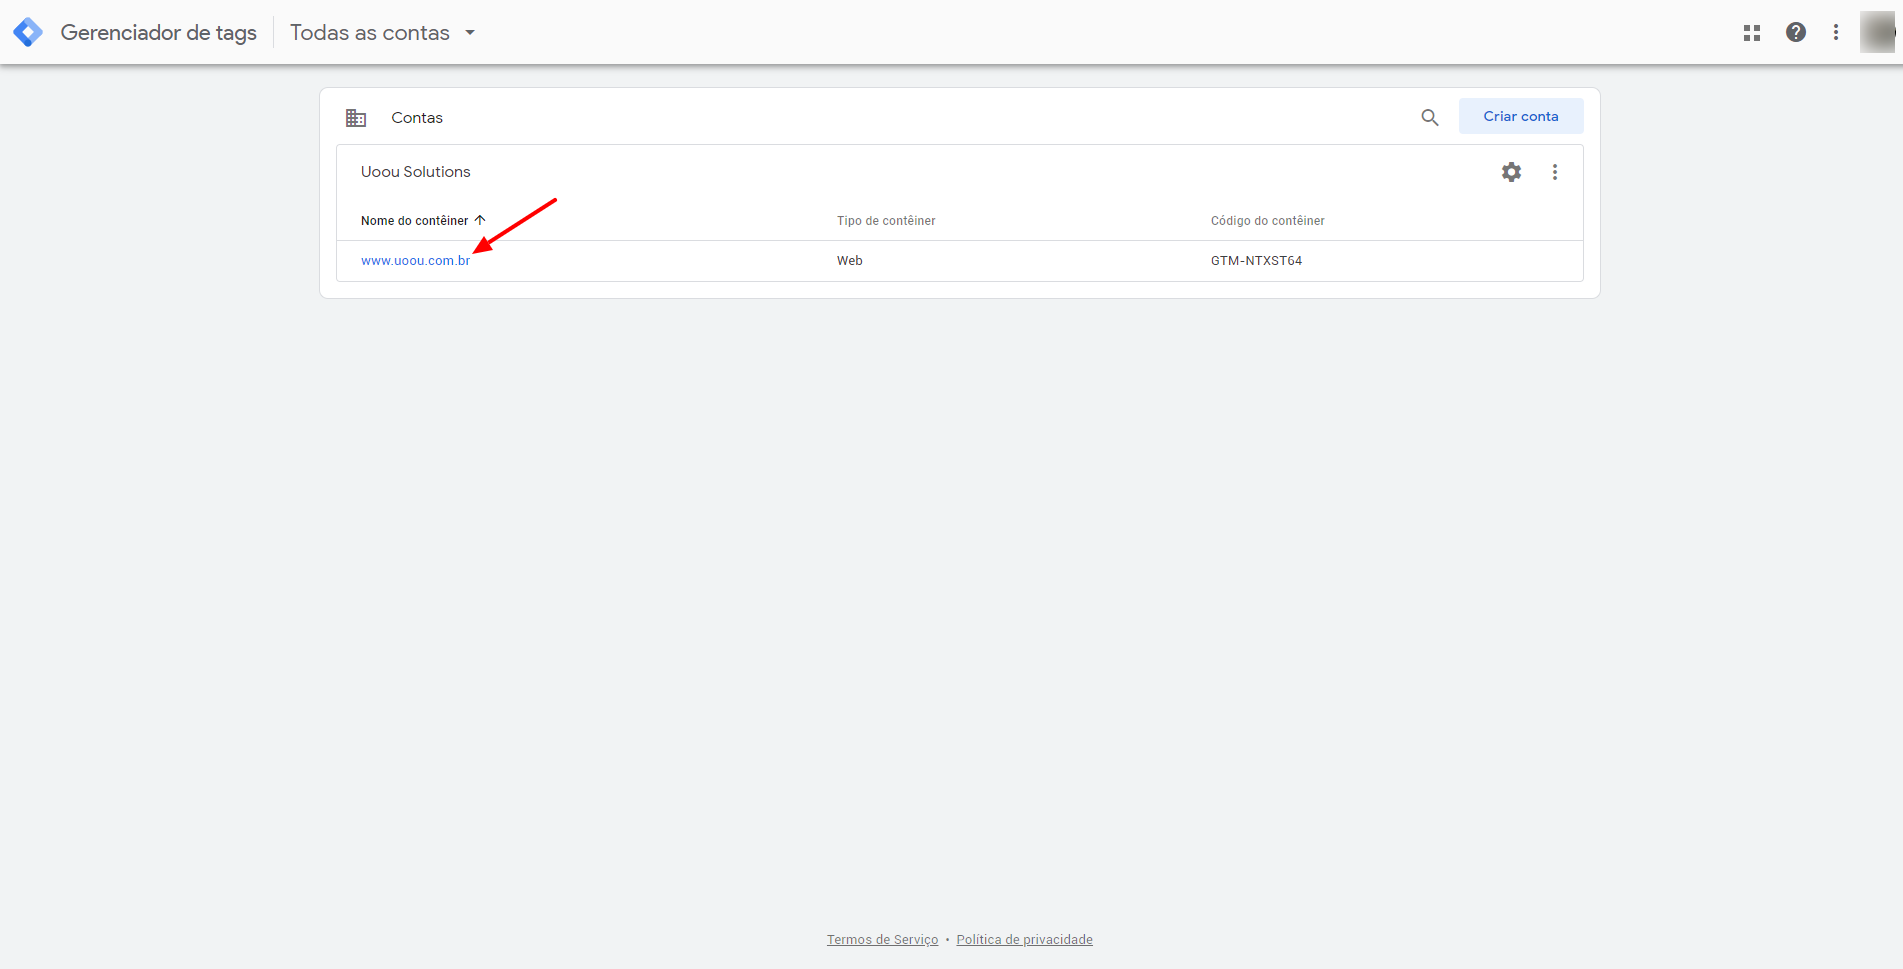Sort by the Nome do contêiner arrow
The height and width of the screenshot is (969, 1903).
(480, 220)
